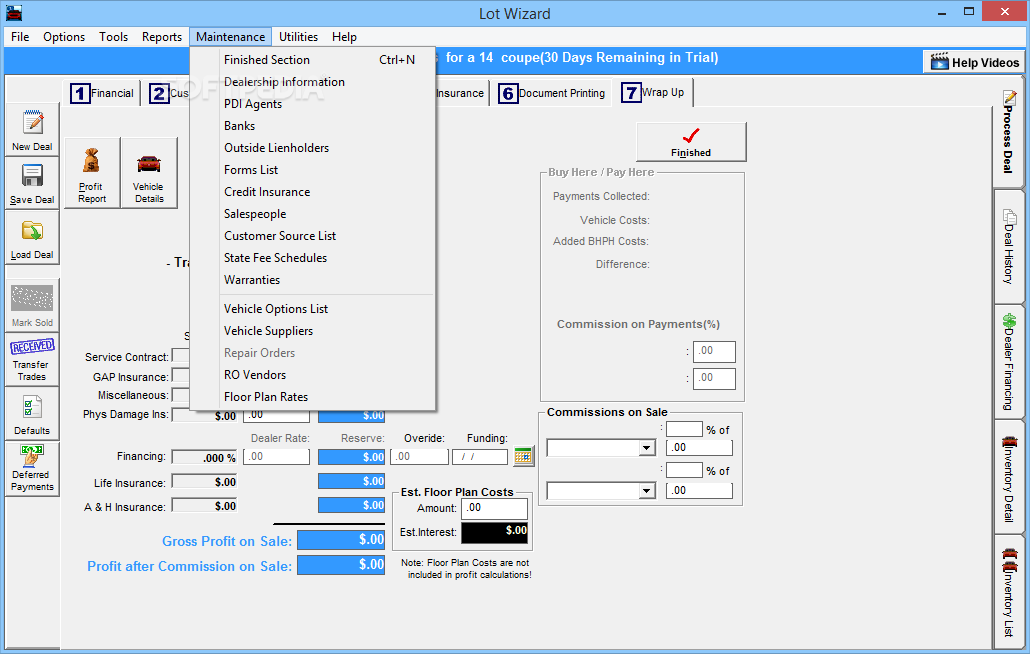1030x654 pixels.
Task: Click the red checkmark Finished button
Action: point(691,141)
